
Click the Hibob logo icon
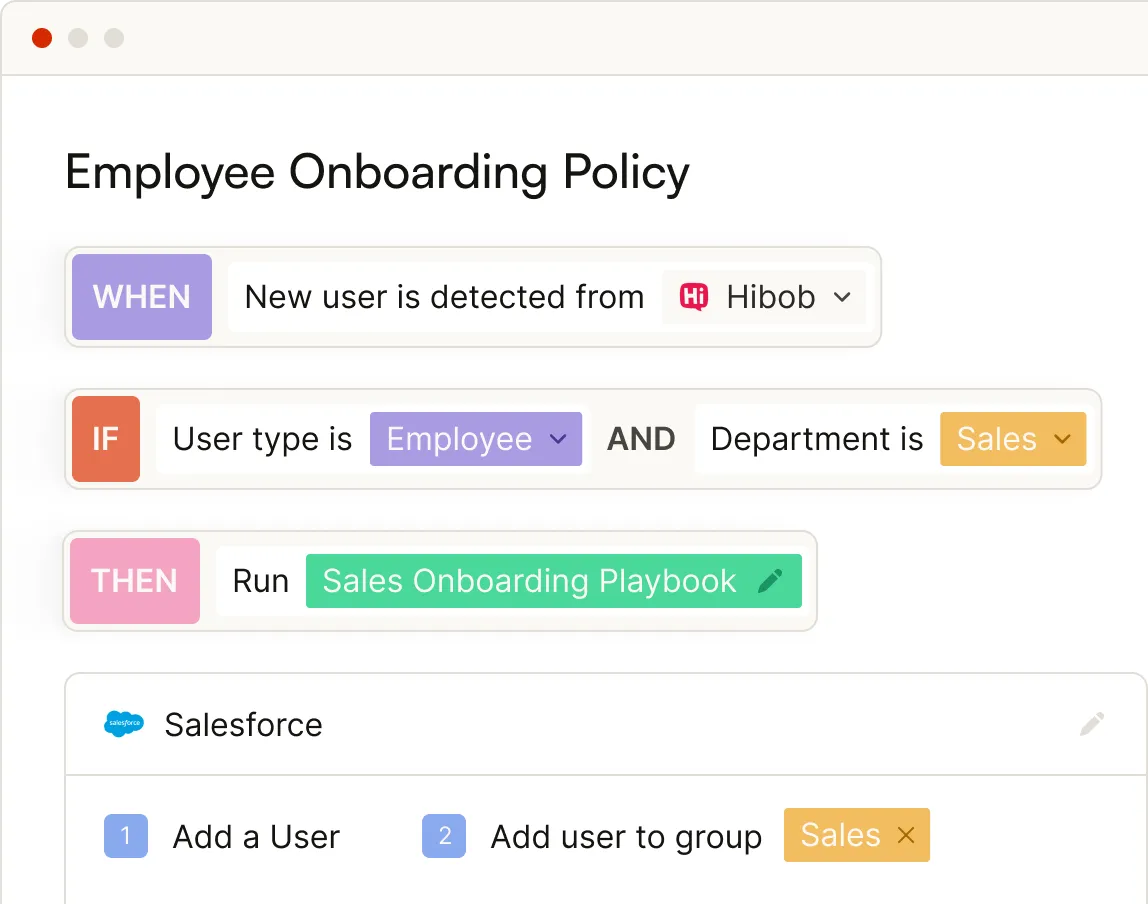click(x=693, y=296)
